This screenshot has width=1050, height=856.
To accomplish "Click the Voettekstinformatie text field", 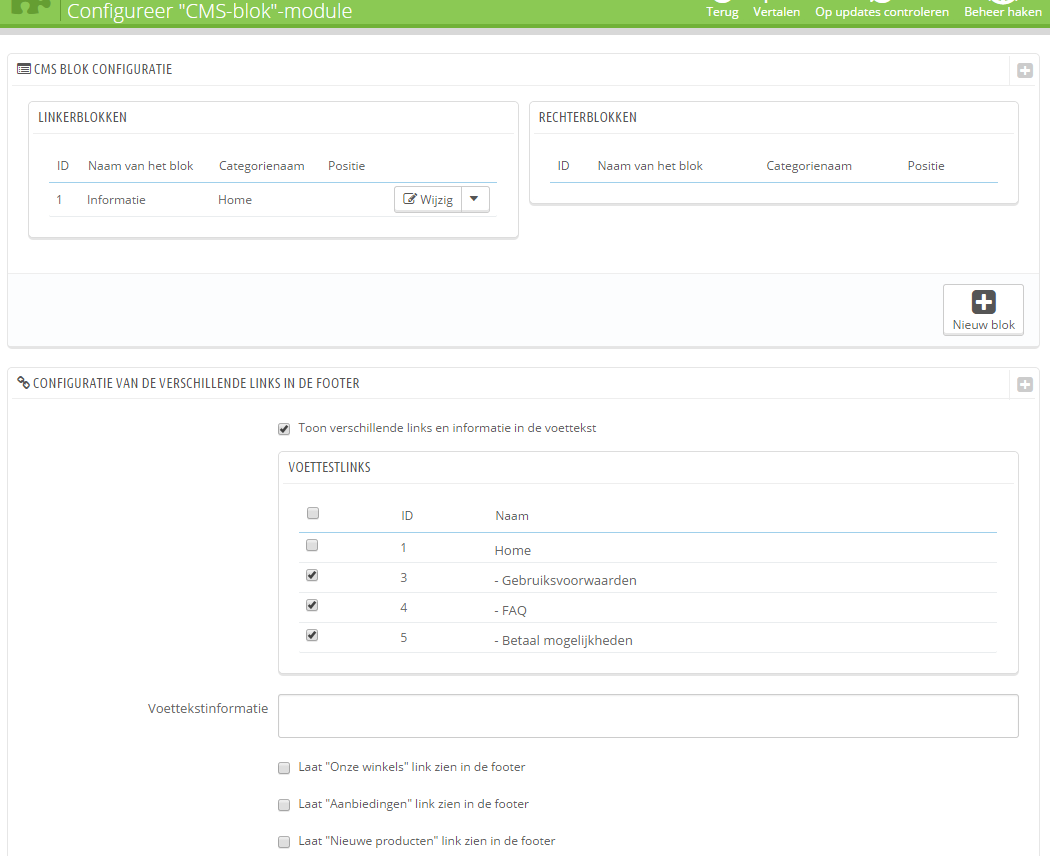I will (648, 716).
